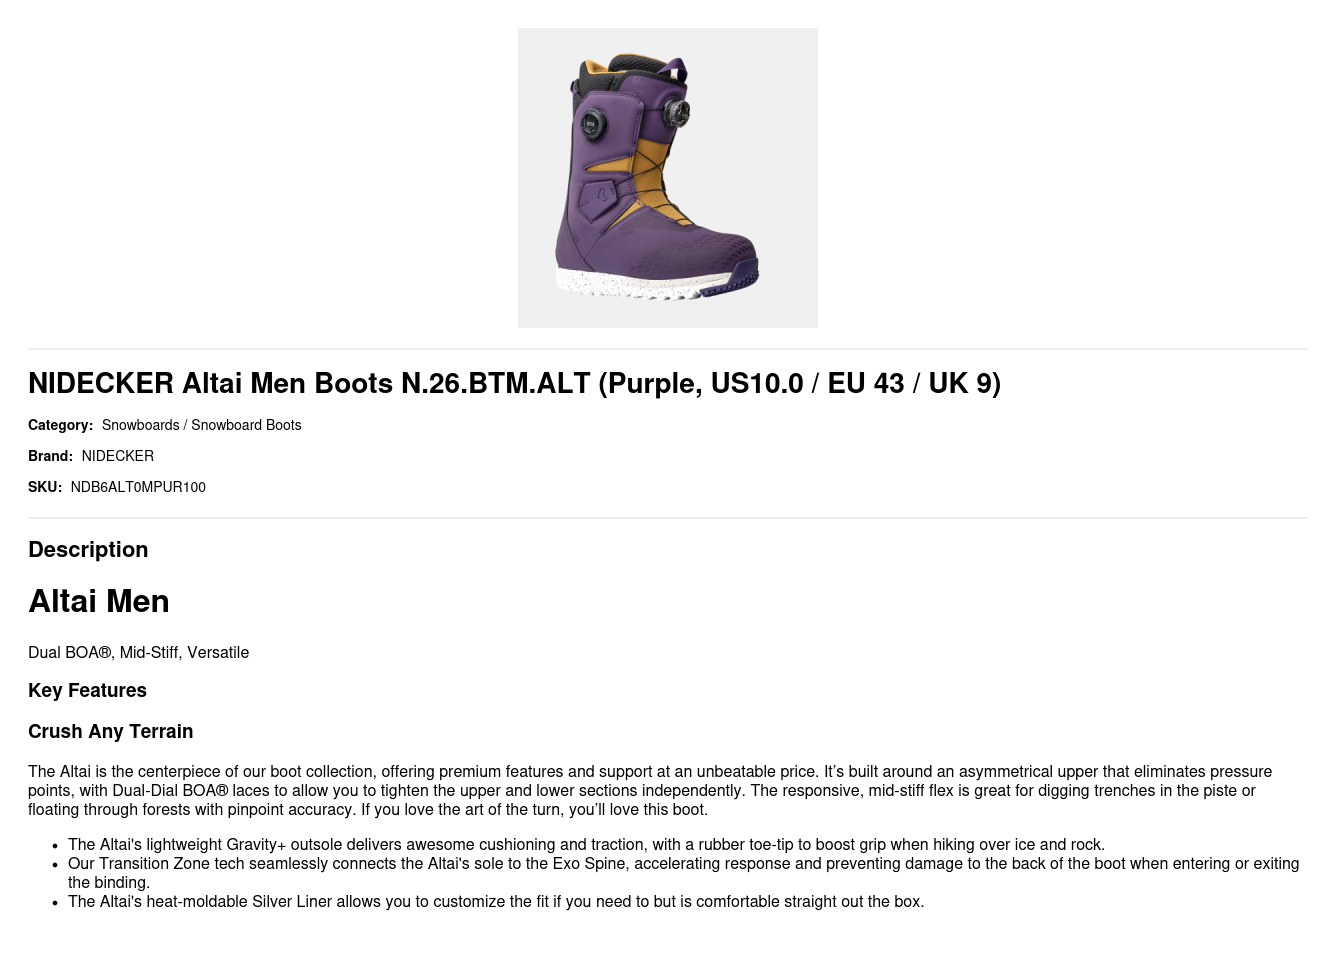
Task: Click the purple snowboard boot product image
Action: point(667,177)
